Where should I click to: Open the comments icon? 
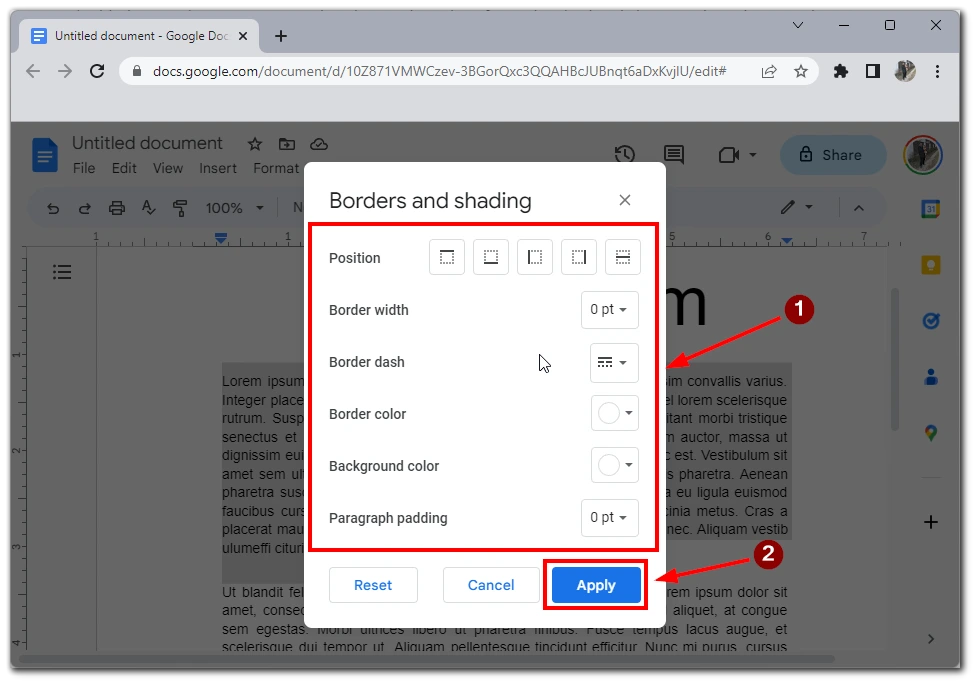pos(674,154)
